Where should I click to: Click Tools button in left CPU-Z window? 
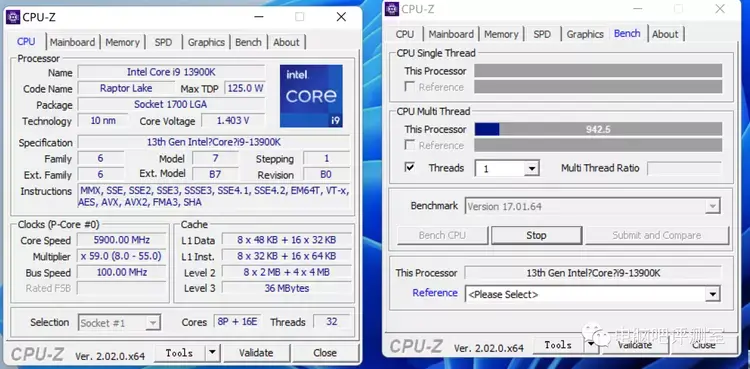click(x=180, y=353)
